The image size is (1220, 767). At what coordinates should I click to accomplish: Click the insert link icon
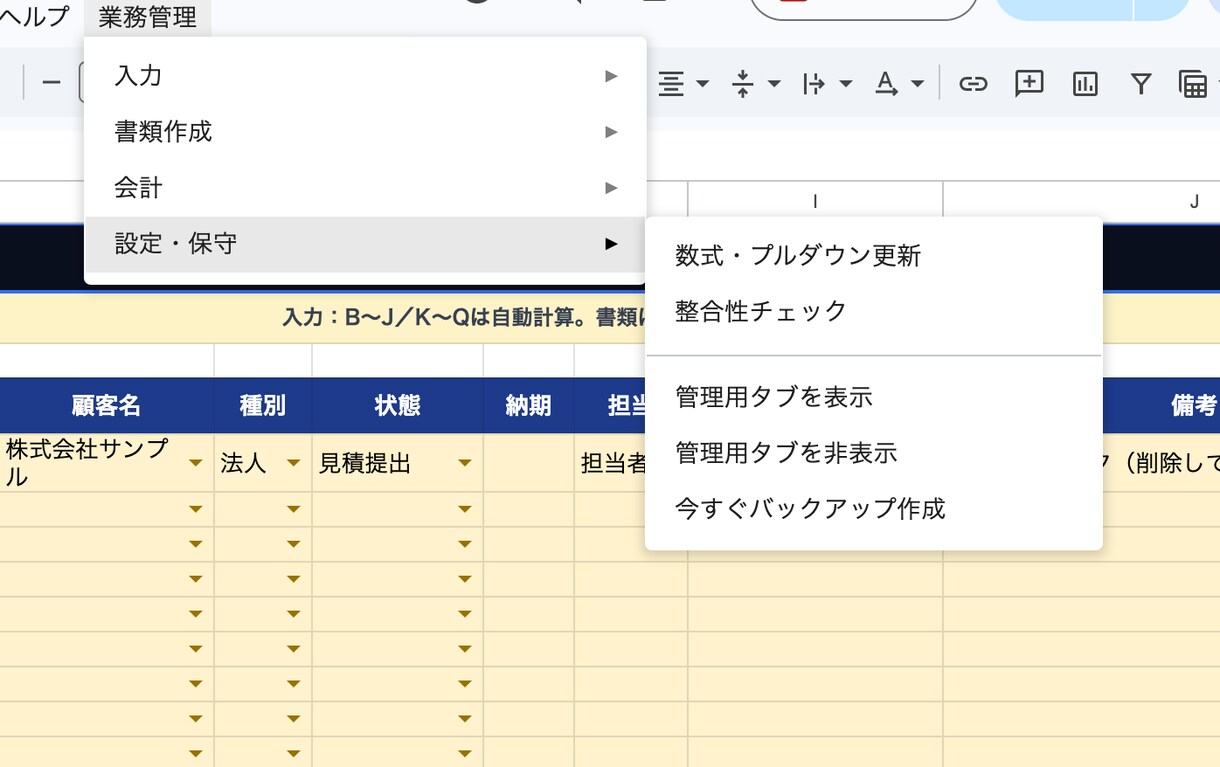pyautogui.click(x=973, y=84)
